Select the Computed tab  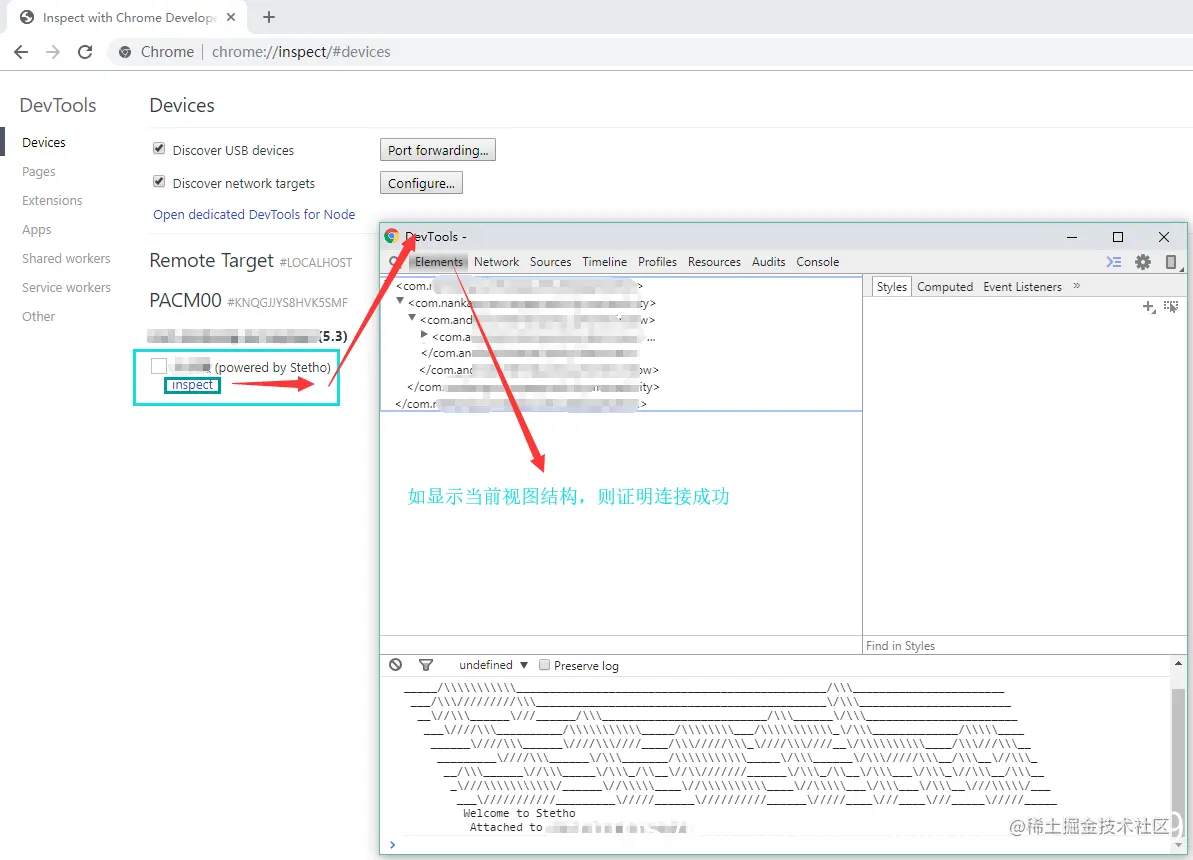pos(945,287)
